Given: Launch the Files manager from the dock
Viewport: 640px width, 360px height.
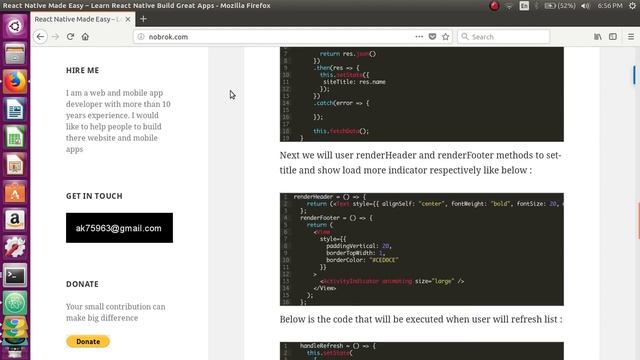Looking at the screenshot, I should coord(15,54).
